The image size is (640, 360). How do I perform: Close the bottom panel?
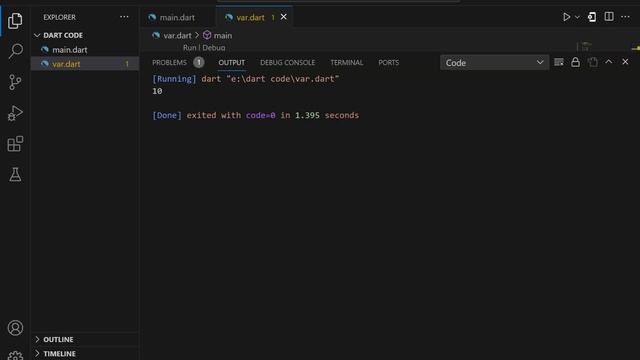click(x=625, y=62)
